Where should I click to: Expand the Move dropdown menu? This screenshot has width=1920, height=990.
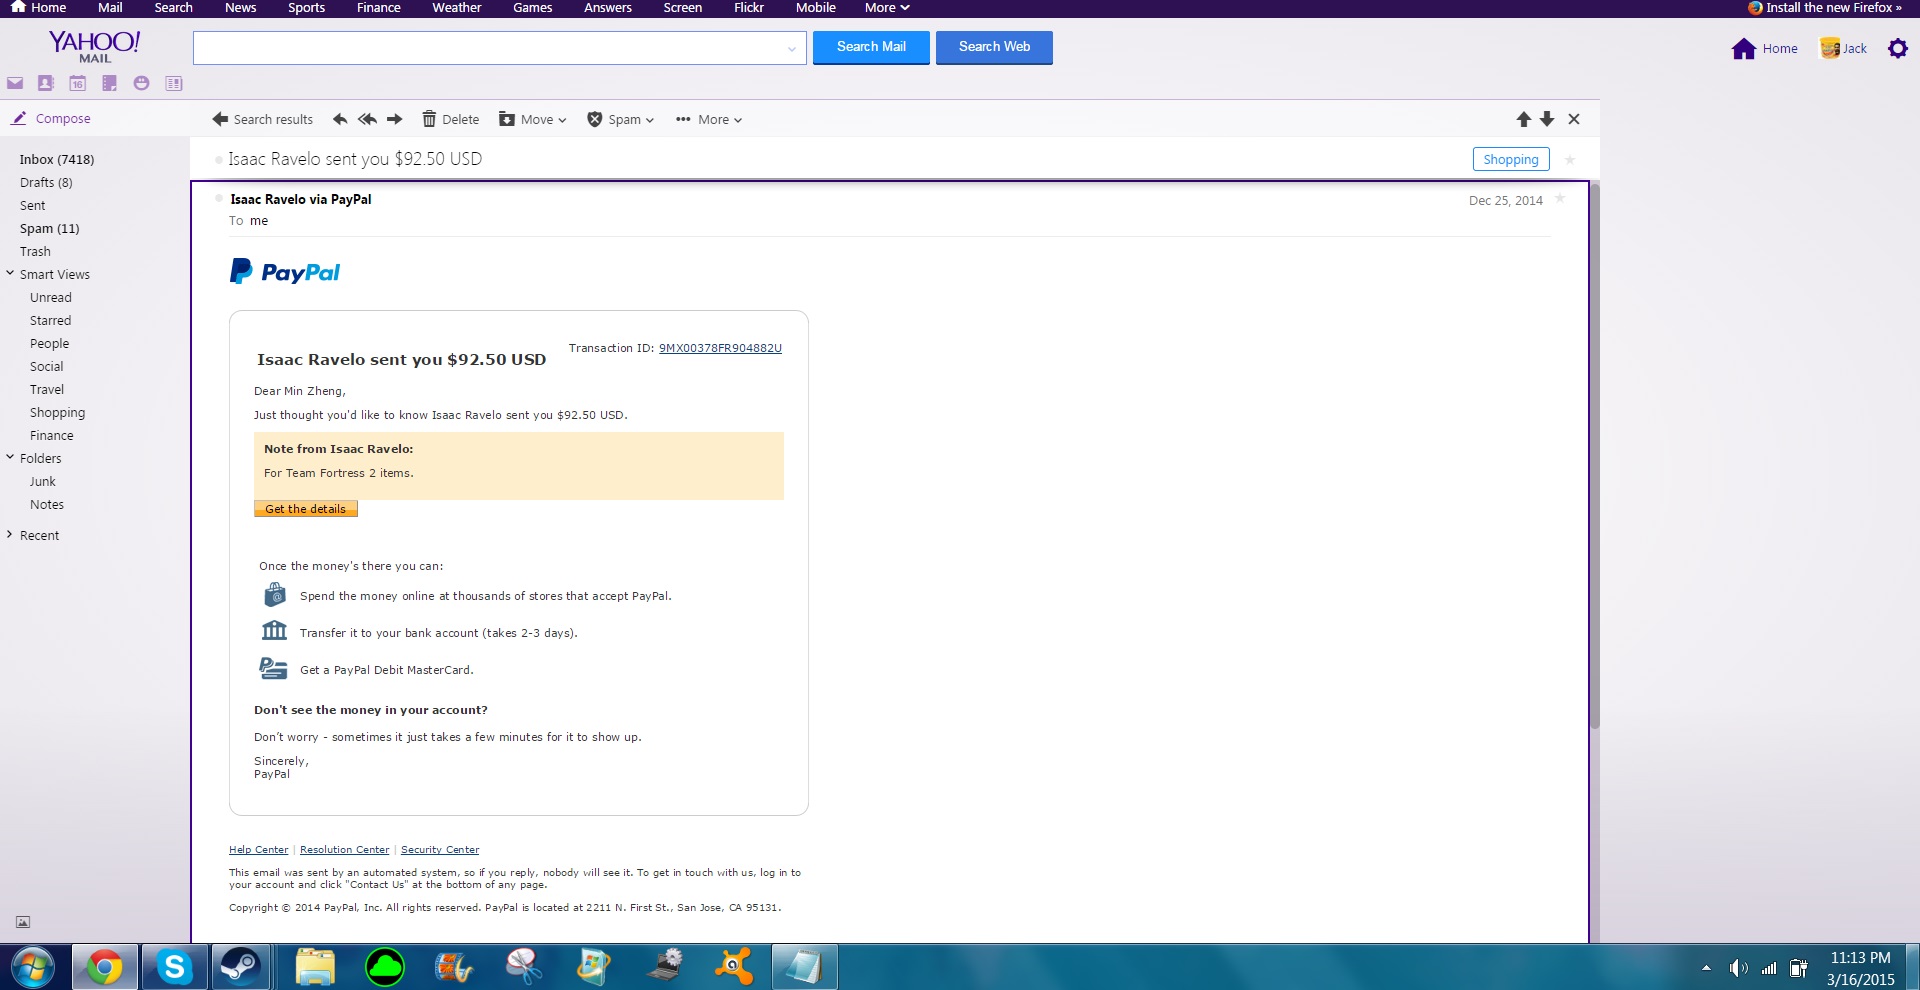pyautogui.click(x=533, y=119)
